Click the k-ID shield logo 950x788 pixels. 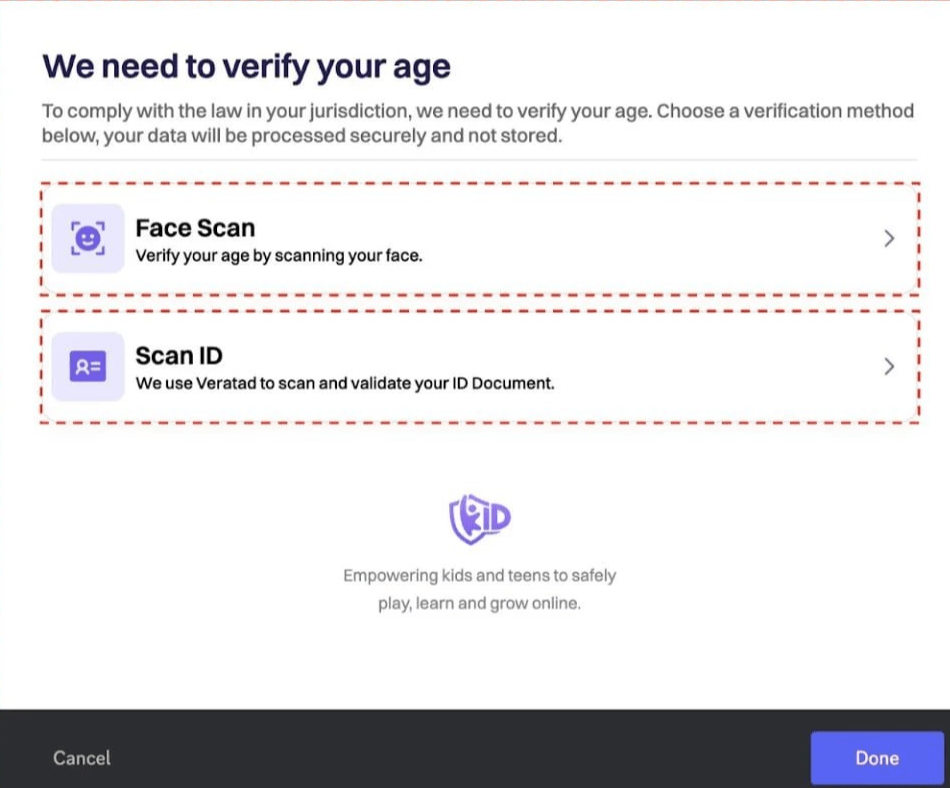click(x=480, y=518)
